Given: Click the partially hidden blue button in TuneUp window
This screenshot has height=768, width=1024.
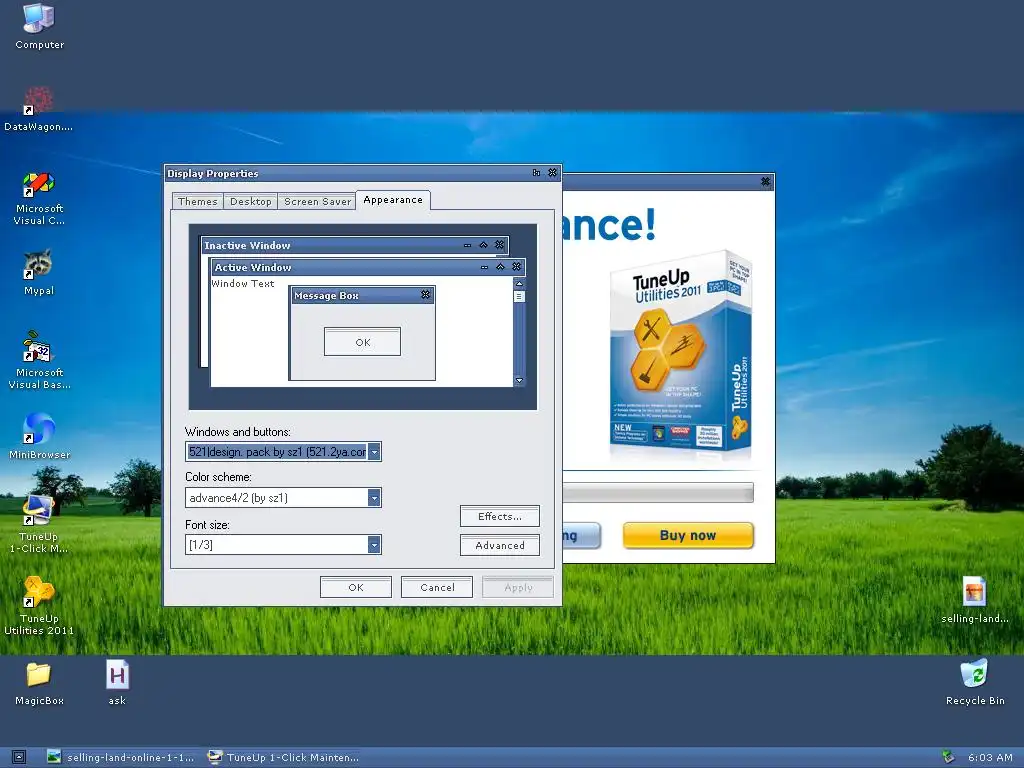Looking at the screenshot, I should point(581,536).
